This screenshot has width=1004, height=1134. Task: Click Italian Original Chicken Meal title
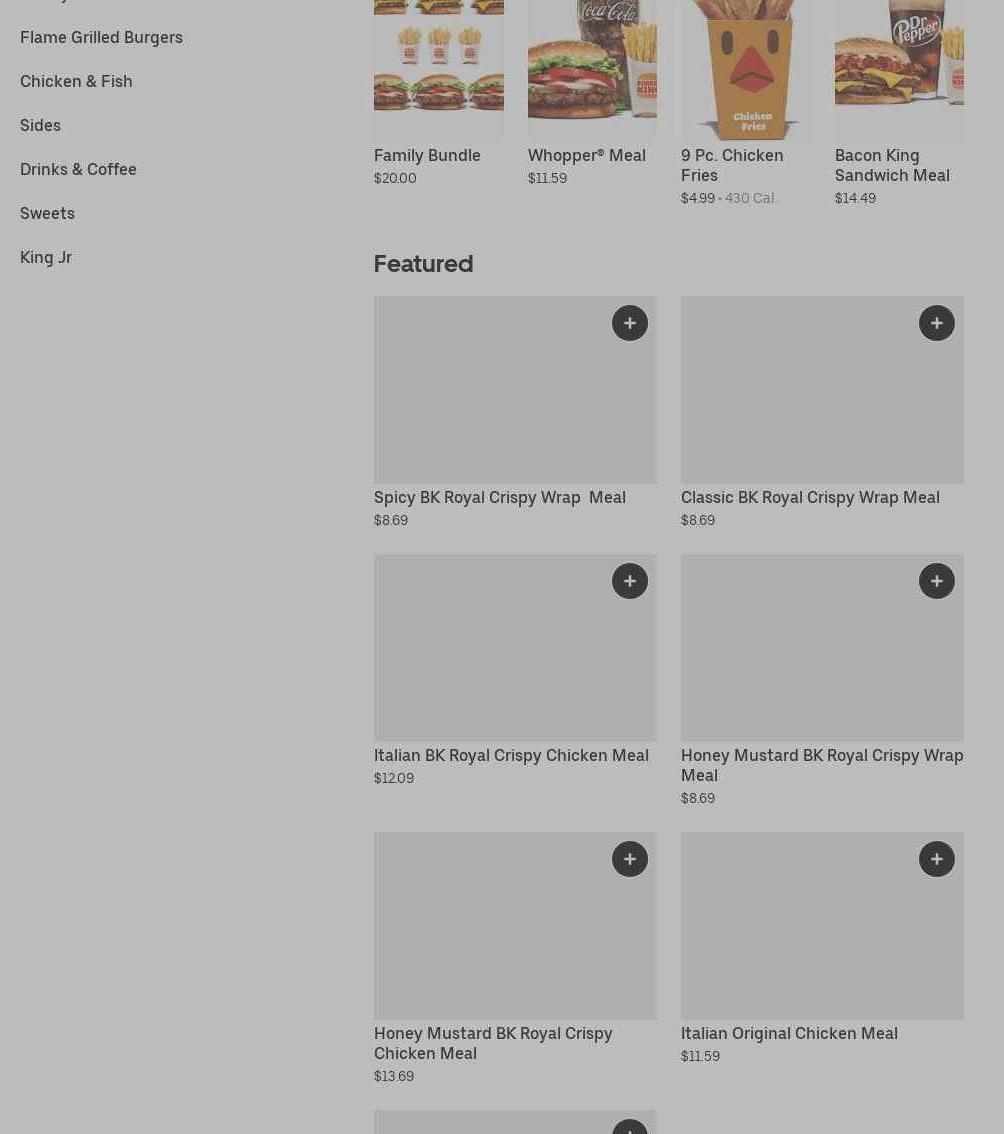[x=789, y=1033]
